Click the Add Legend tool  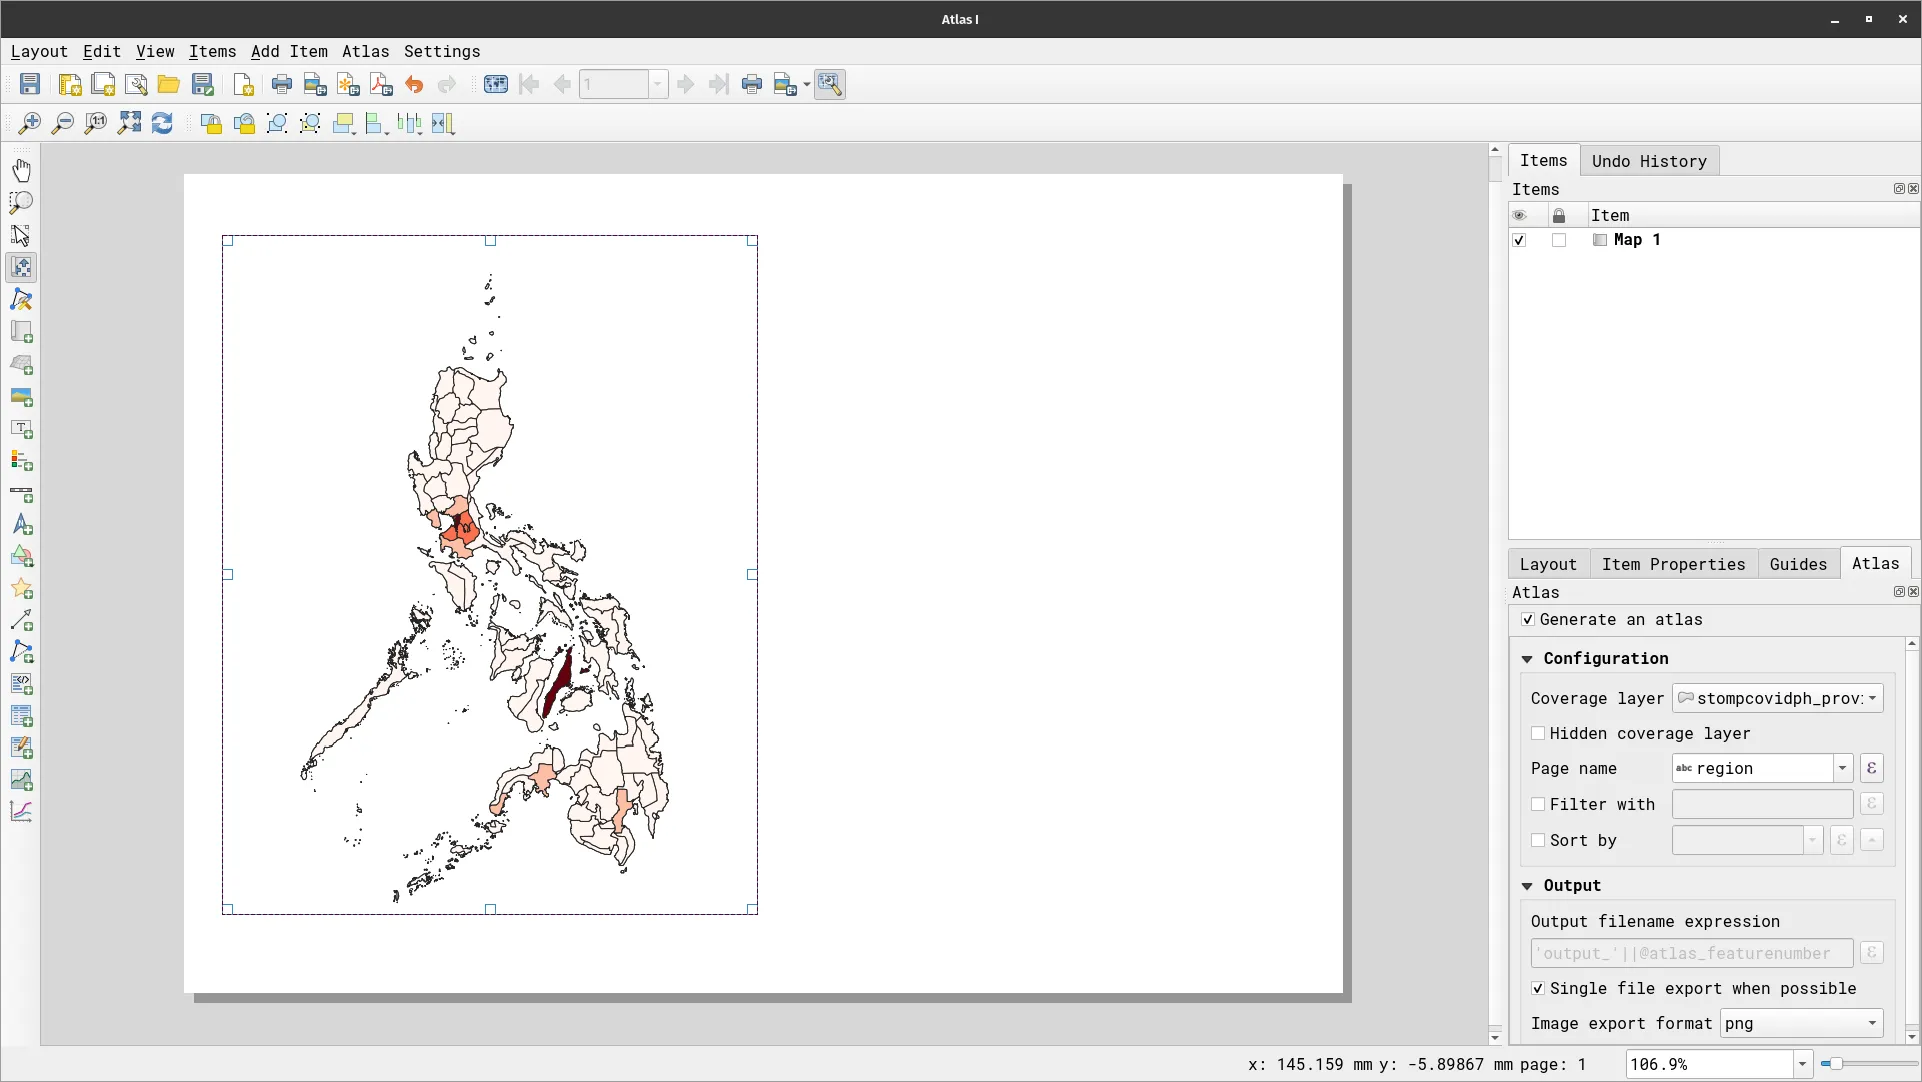click(21, 461)
